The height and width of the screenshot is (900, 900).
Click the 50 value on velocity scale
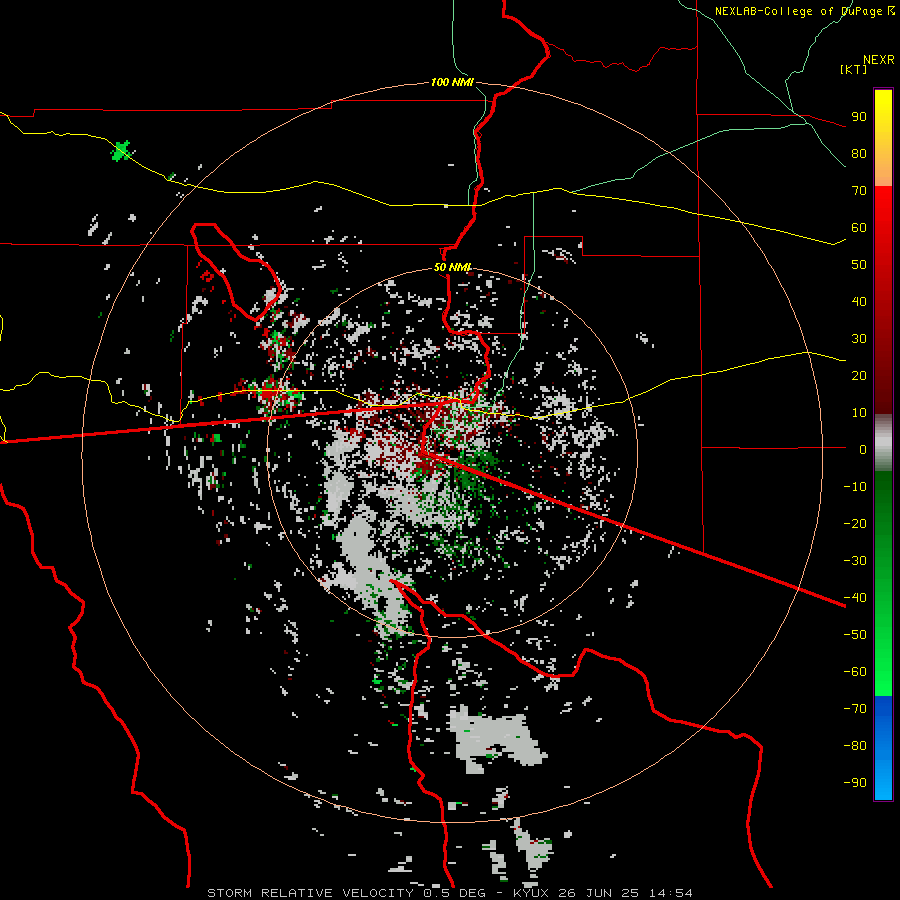[859, 265]
